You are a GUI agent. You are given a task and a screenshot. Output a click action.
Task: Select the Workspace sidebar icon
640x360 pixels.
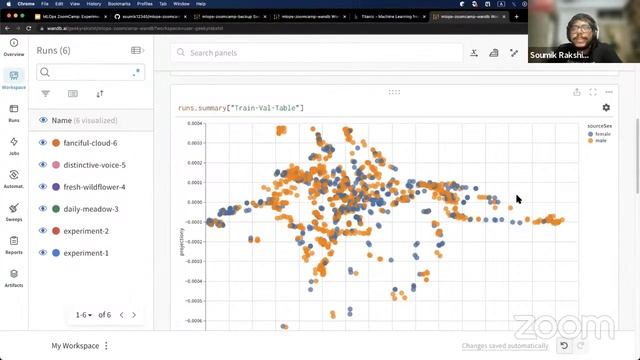coord(14,79)
